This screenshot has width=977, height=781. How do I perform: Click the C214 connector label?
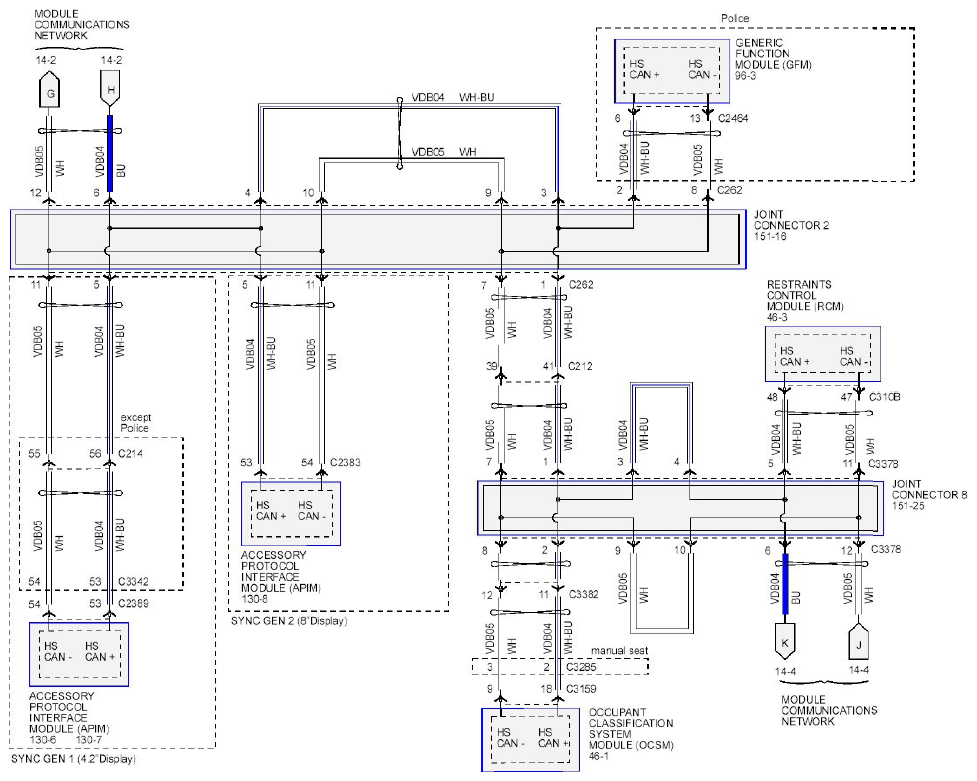(130, 453)
